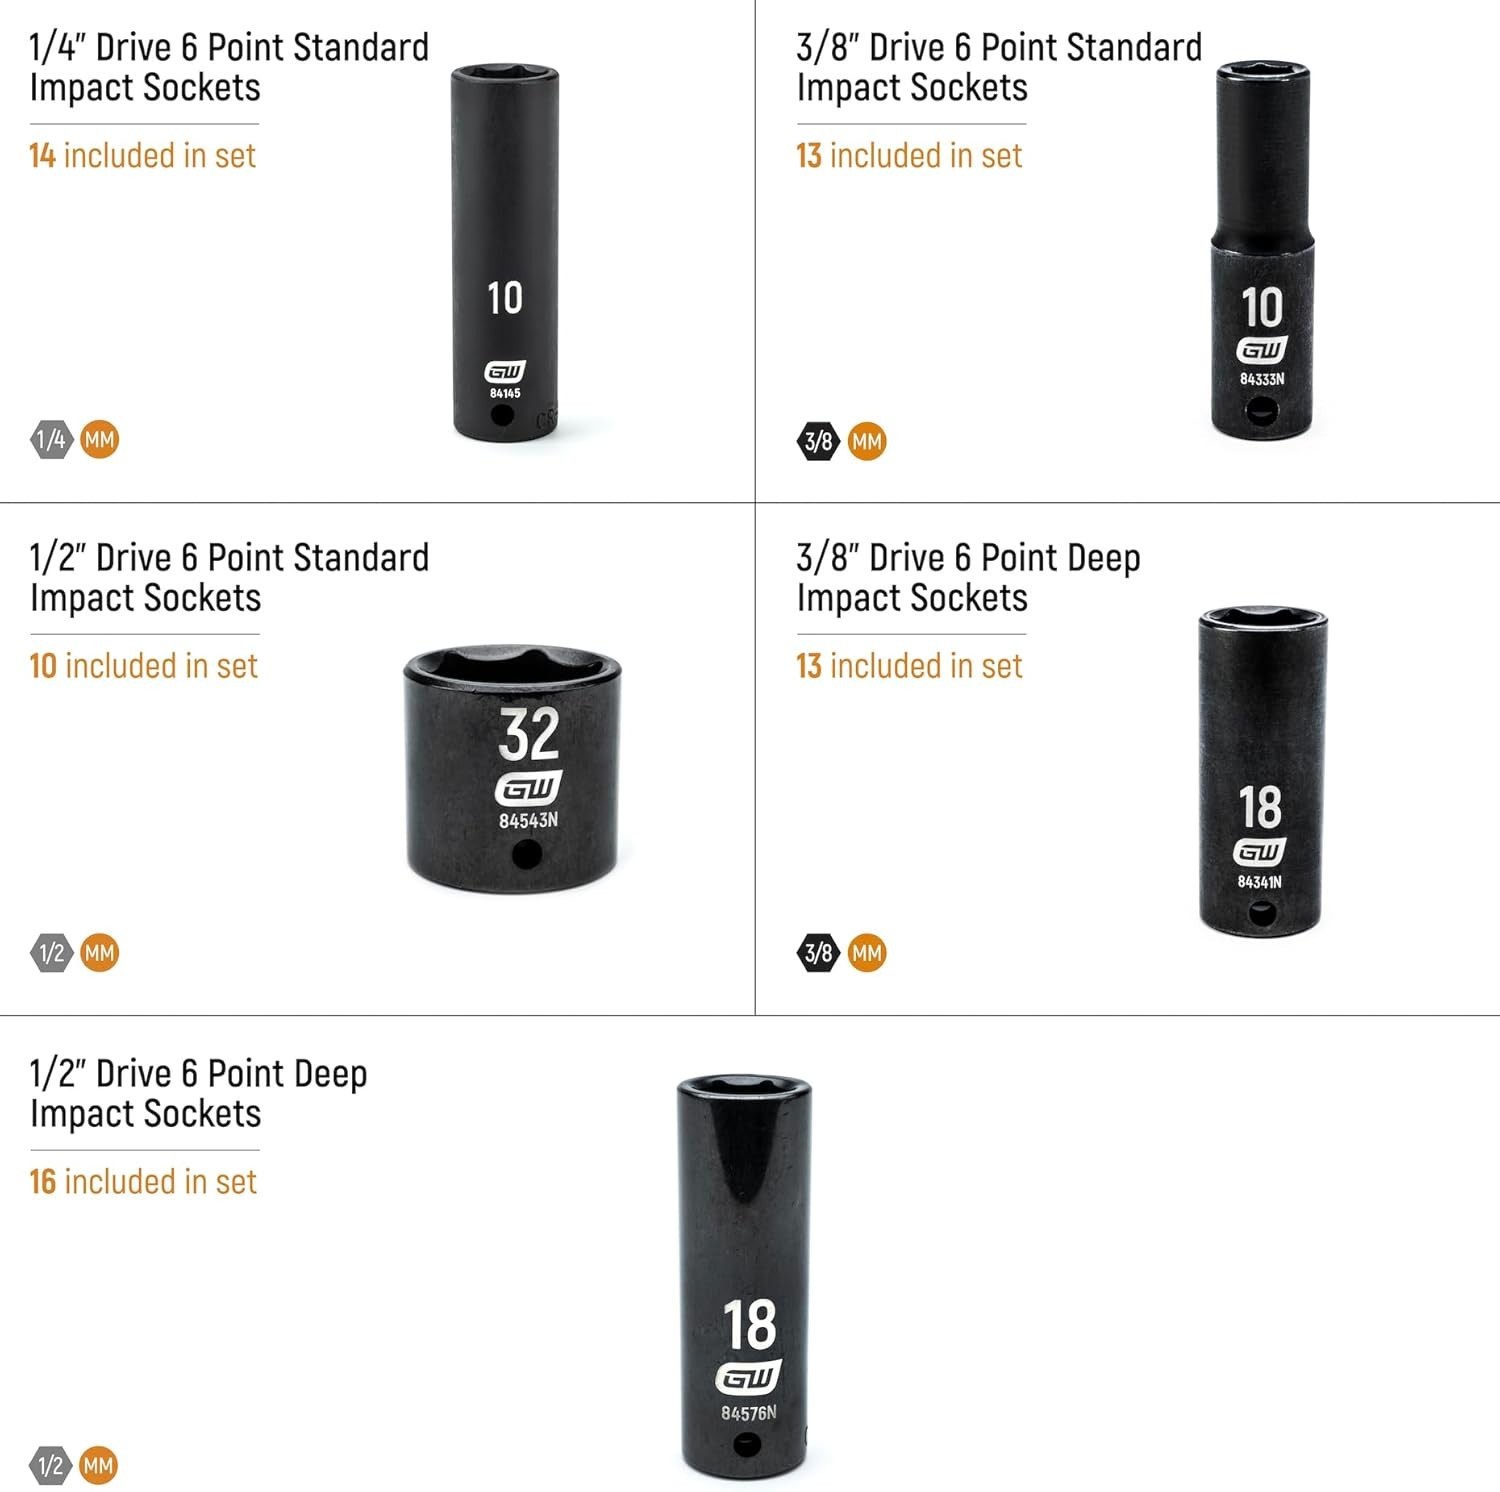Click the '10 included in set' text

tap(143, 666)
